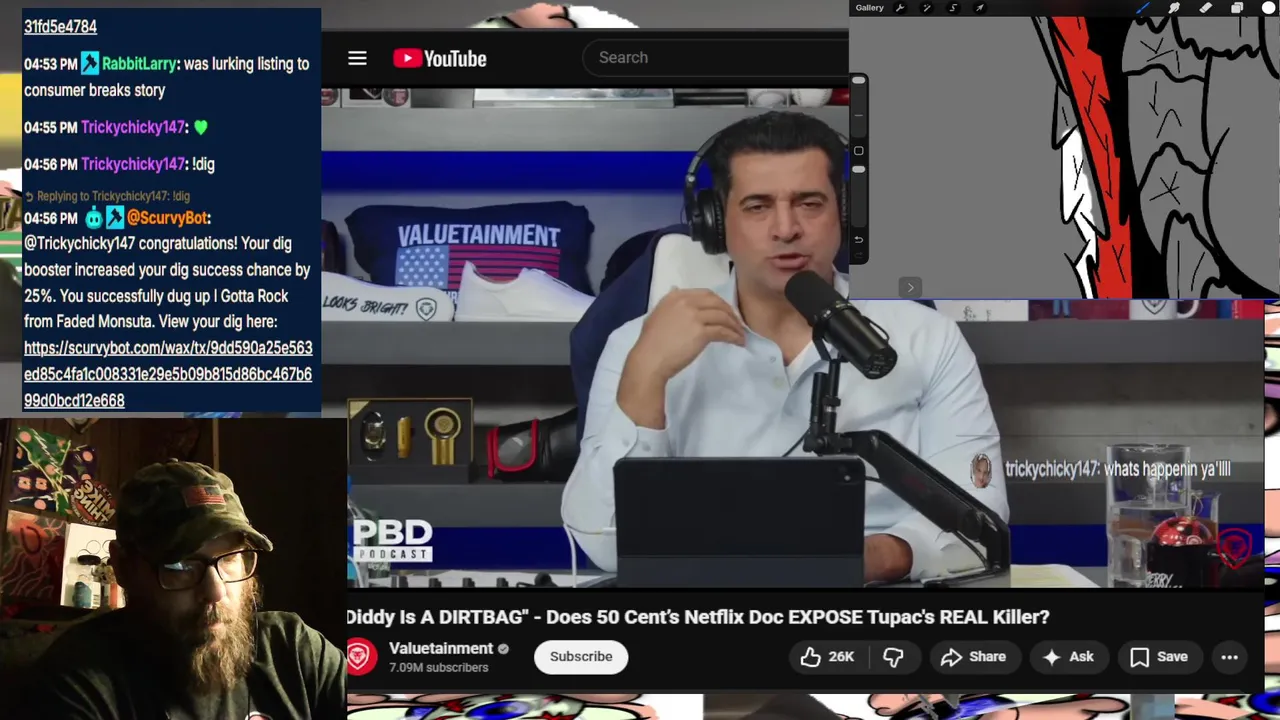Click the Valuetainment 7.09M subscribers count
The image size is (1280, 720).
(438, 668)
